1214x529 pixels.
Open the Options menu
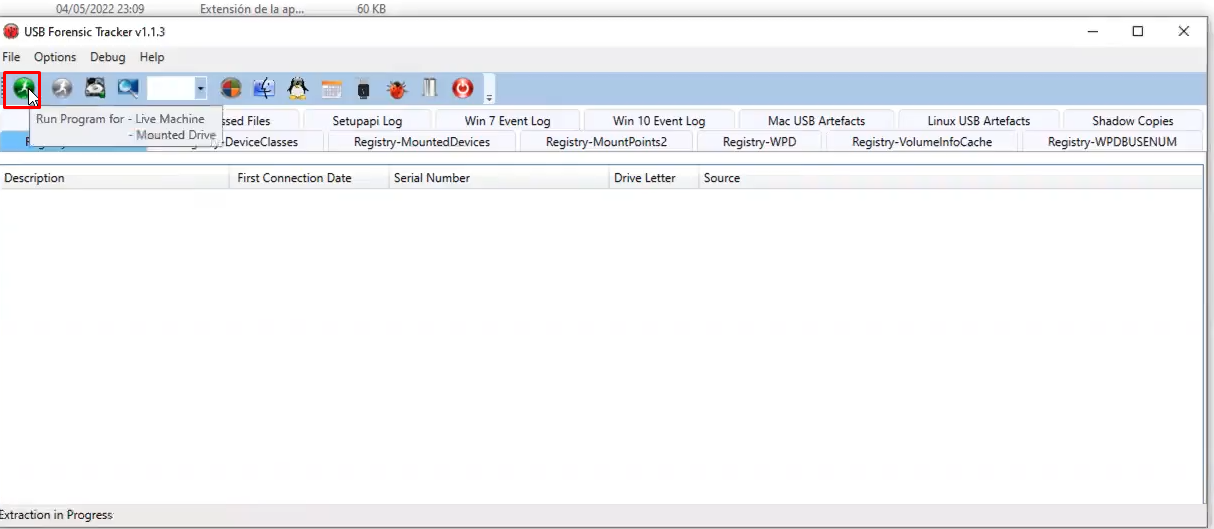click(x=55, y=57)
